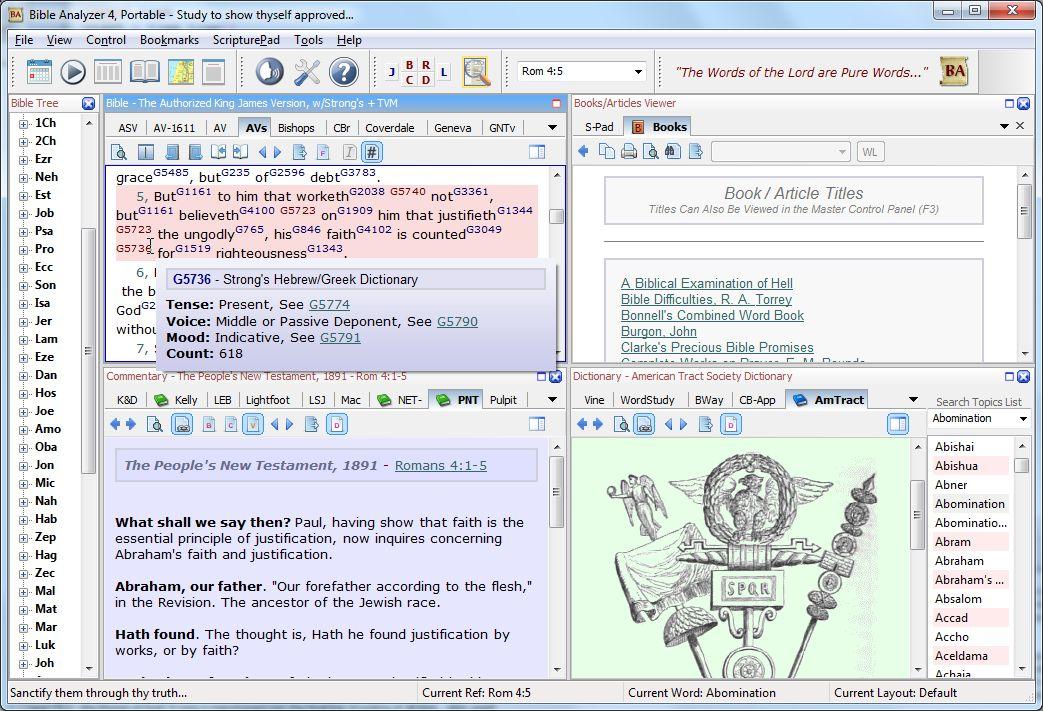
Task: Toggle the link icon in Dictionary toolbar
Action: (644, 424)
